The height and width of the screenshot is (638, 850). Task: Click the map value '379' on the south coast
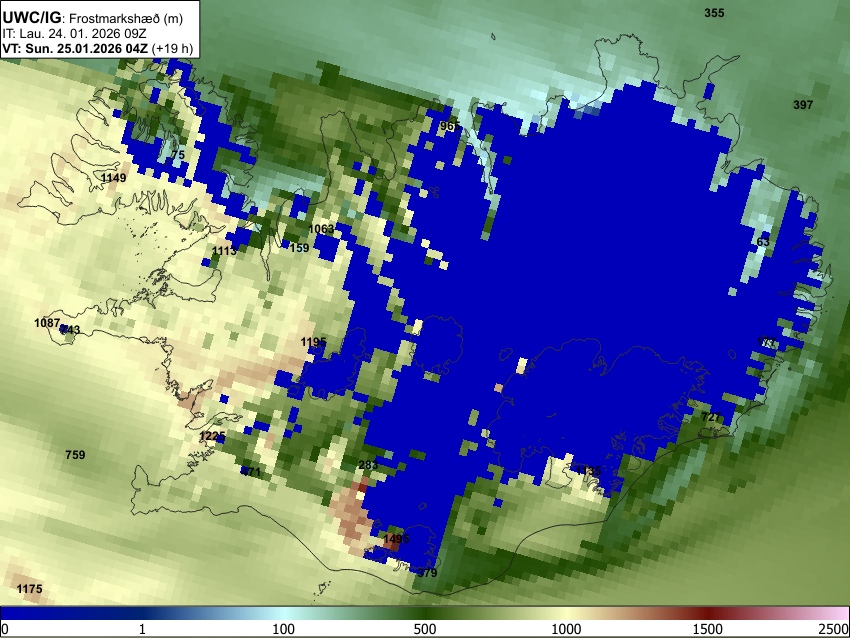427,573
